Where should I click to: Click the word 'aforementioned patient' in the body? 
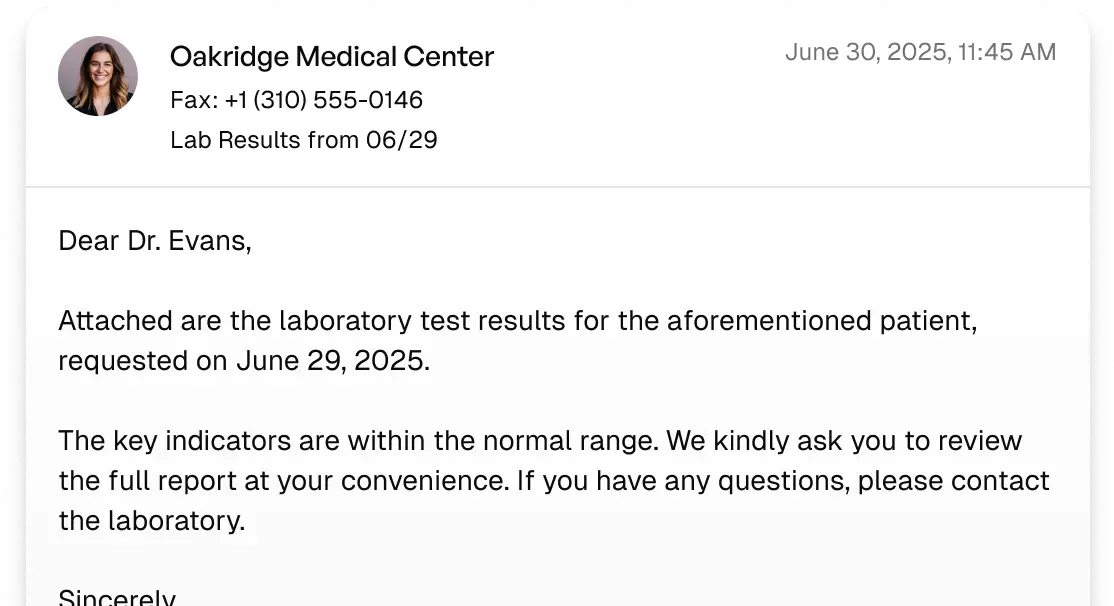(x=822, y=320)
